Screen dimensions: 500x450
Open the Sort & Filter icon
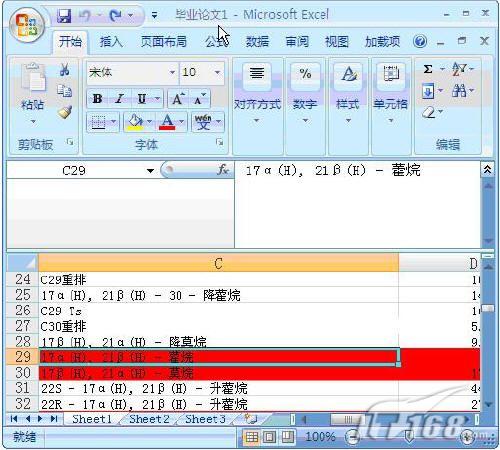pyautogui.click(x=459, y=69)
